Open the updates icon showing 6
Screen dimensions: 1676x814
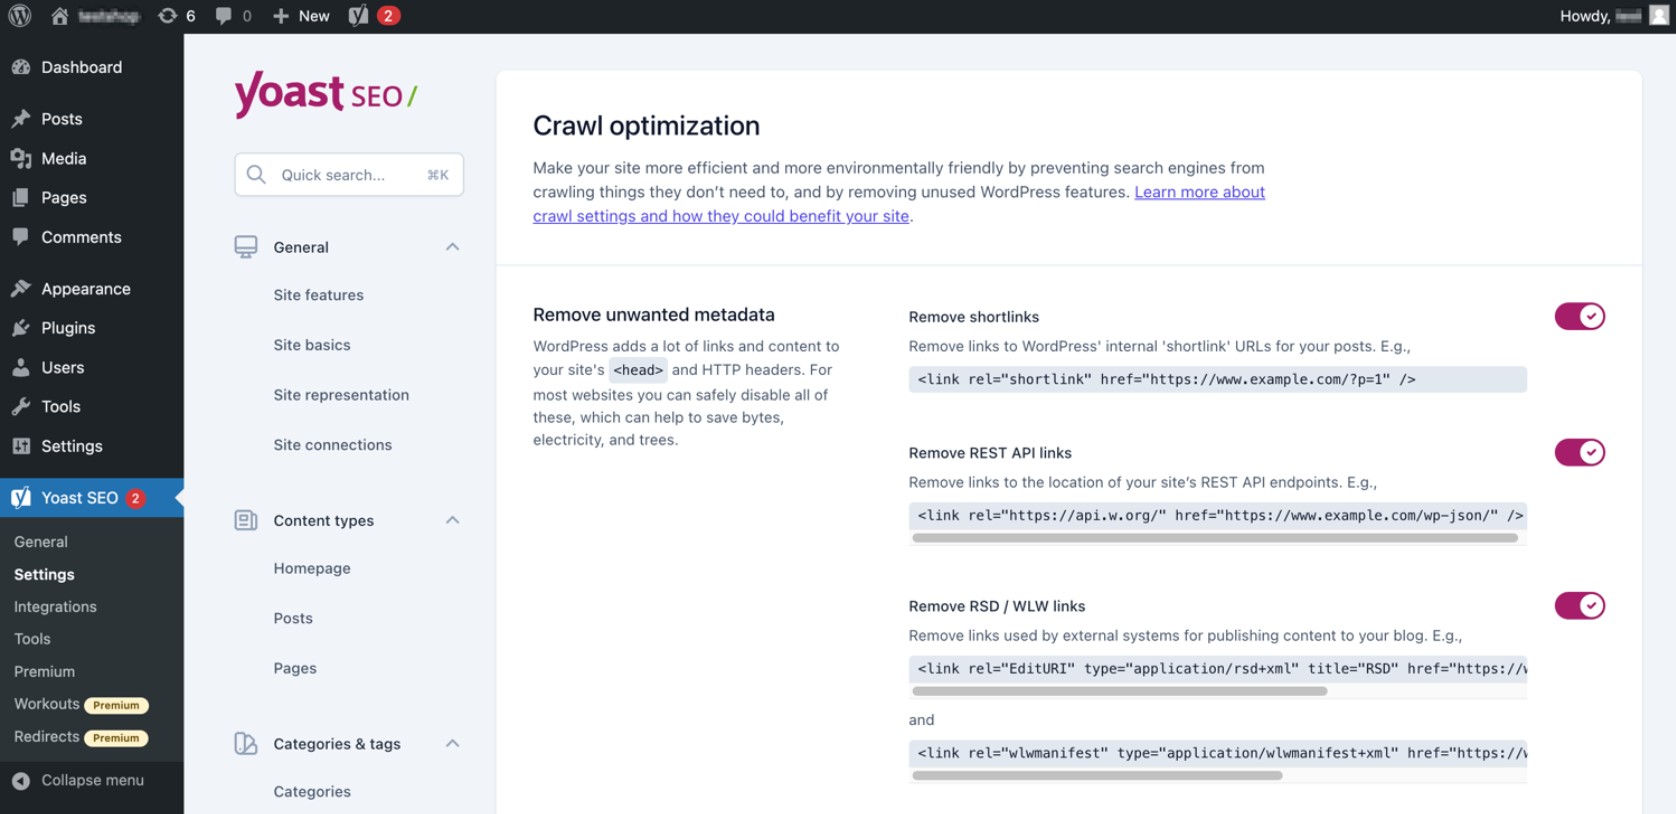point(168,16)
